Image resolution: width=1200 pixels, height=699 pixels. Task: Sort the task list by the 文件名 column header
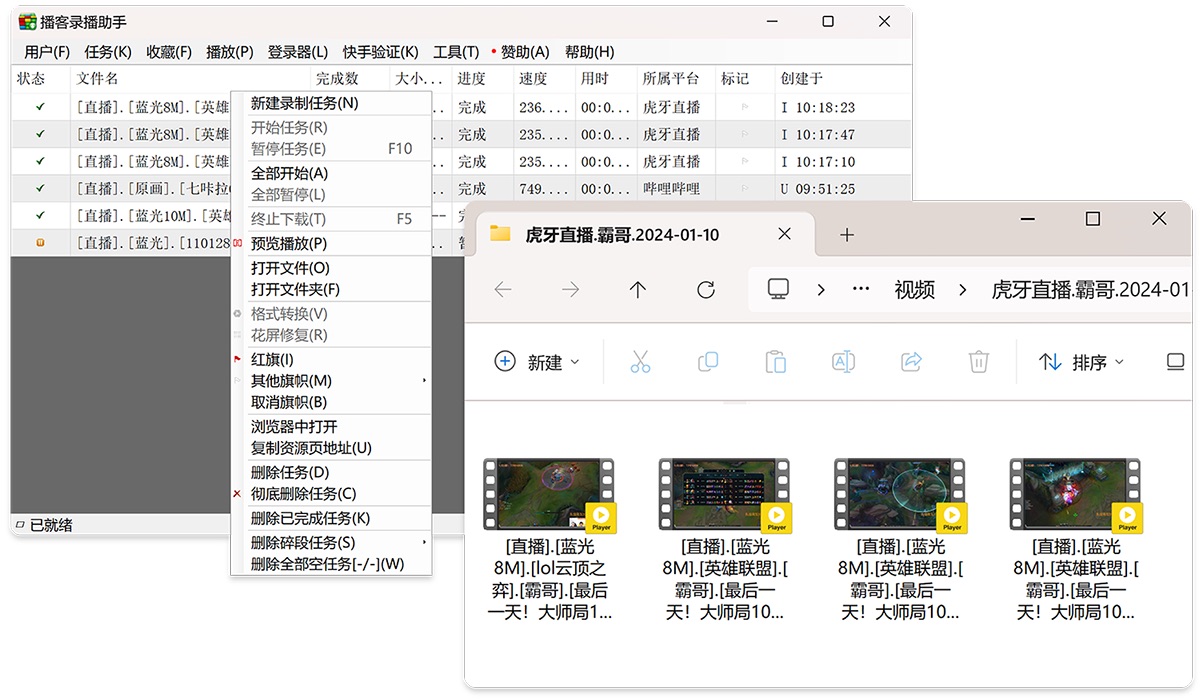point(190,79)
